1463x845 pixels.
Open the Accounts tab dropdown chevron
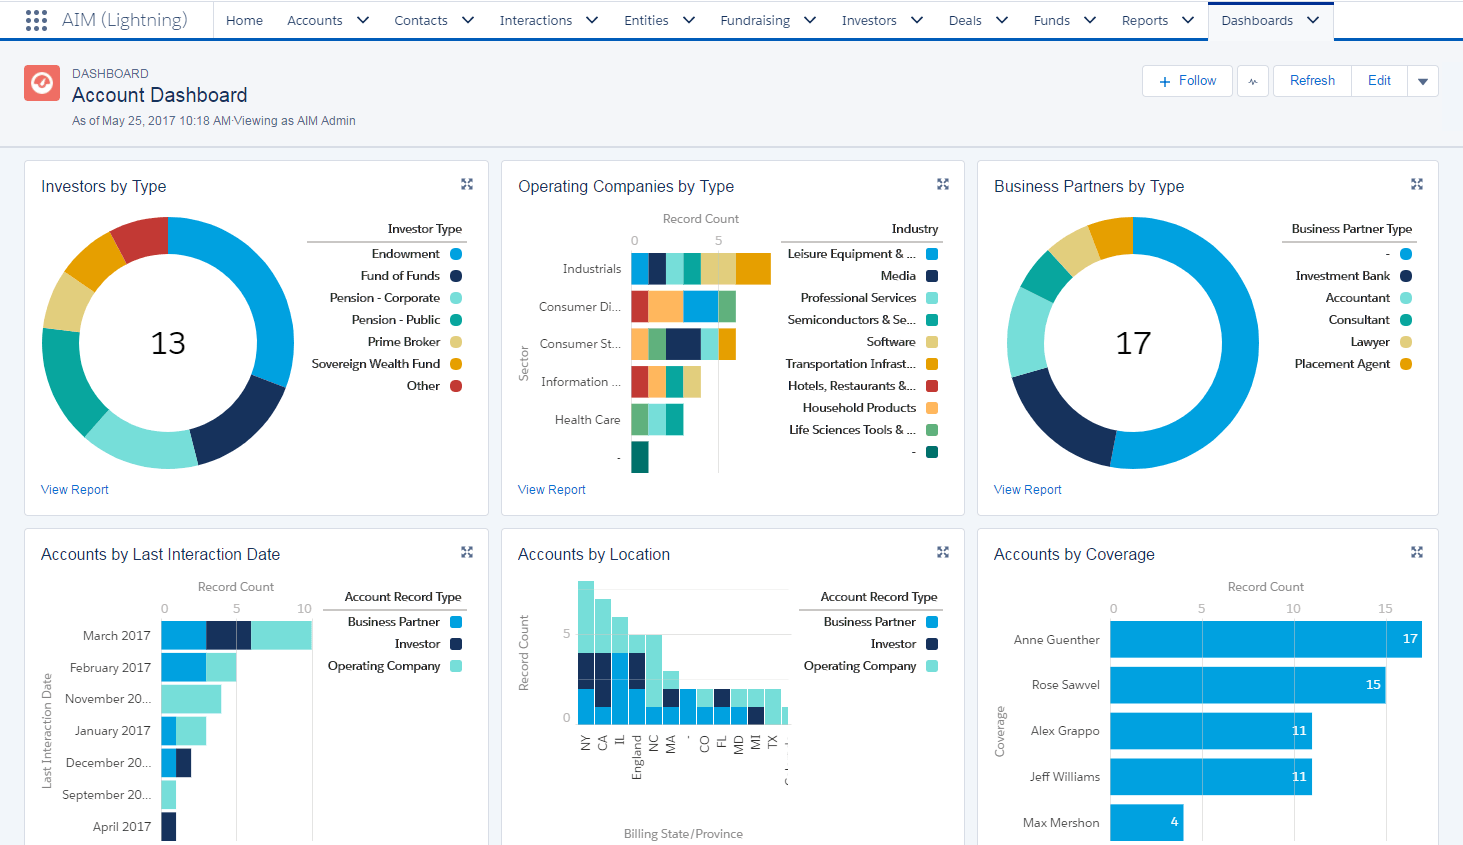pos(363,20)
